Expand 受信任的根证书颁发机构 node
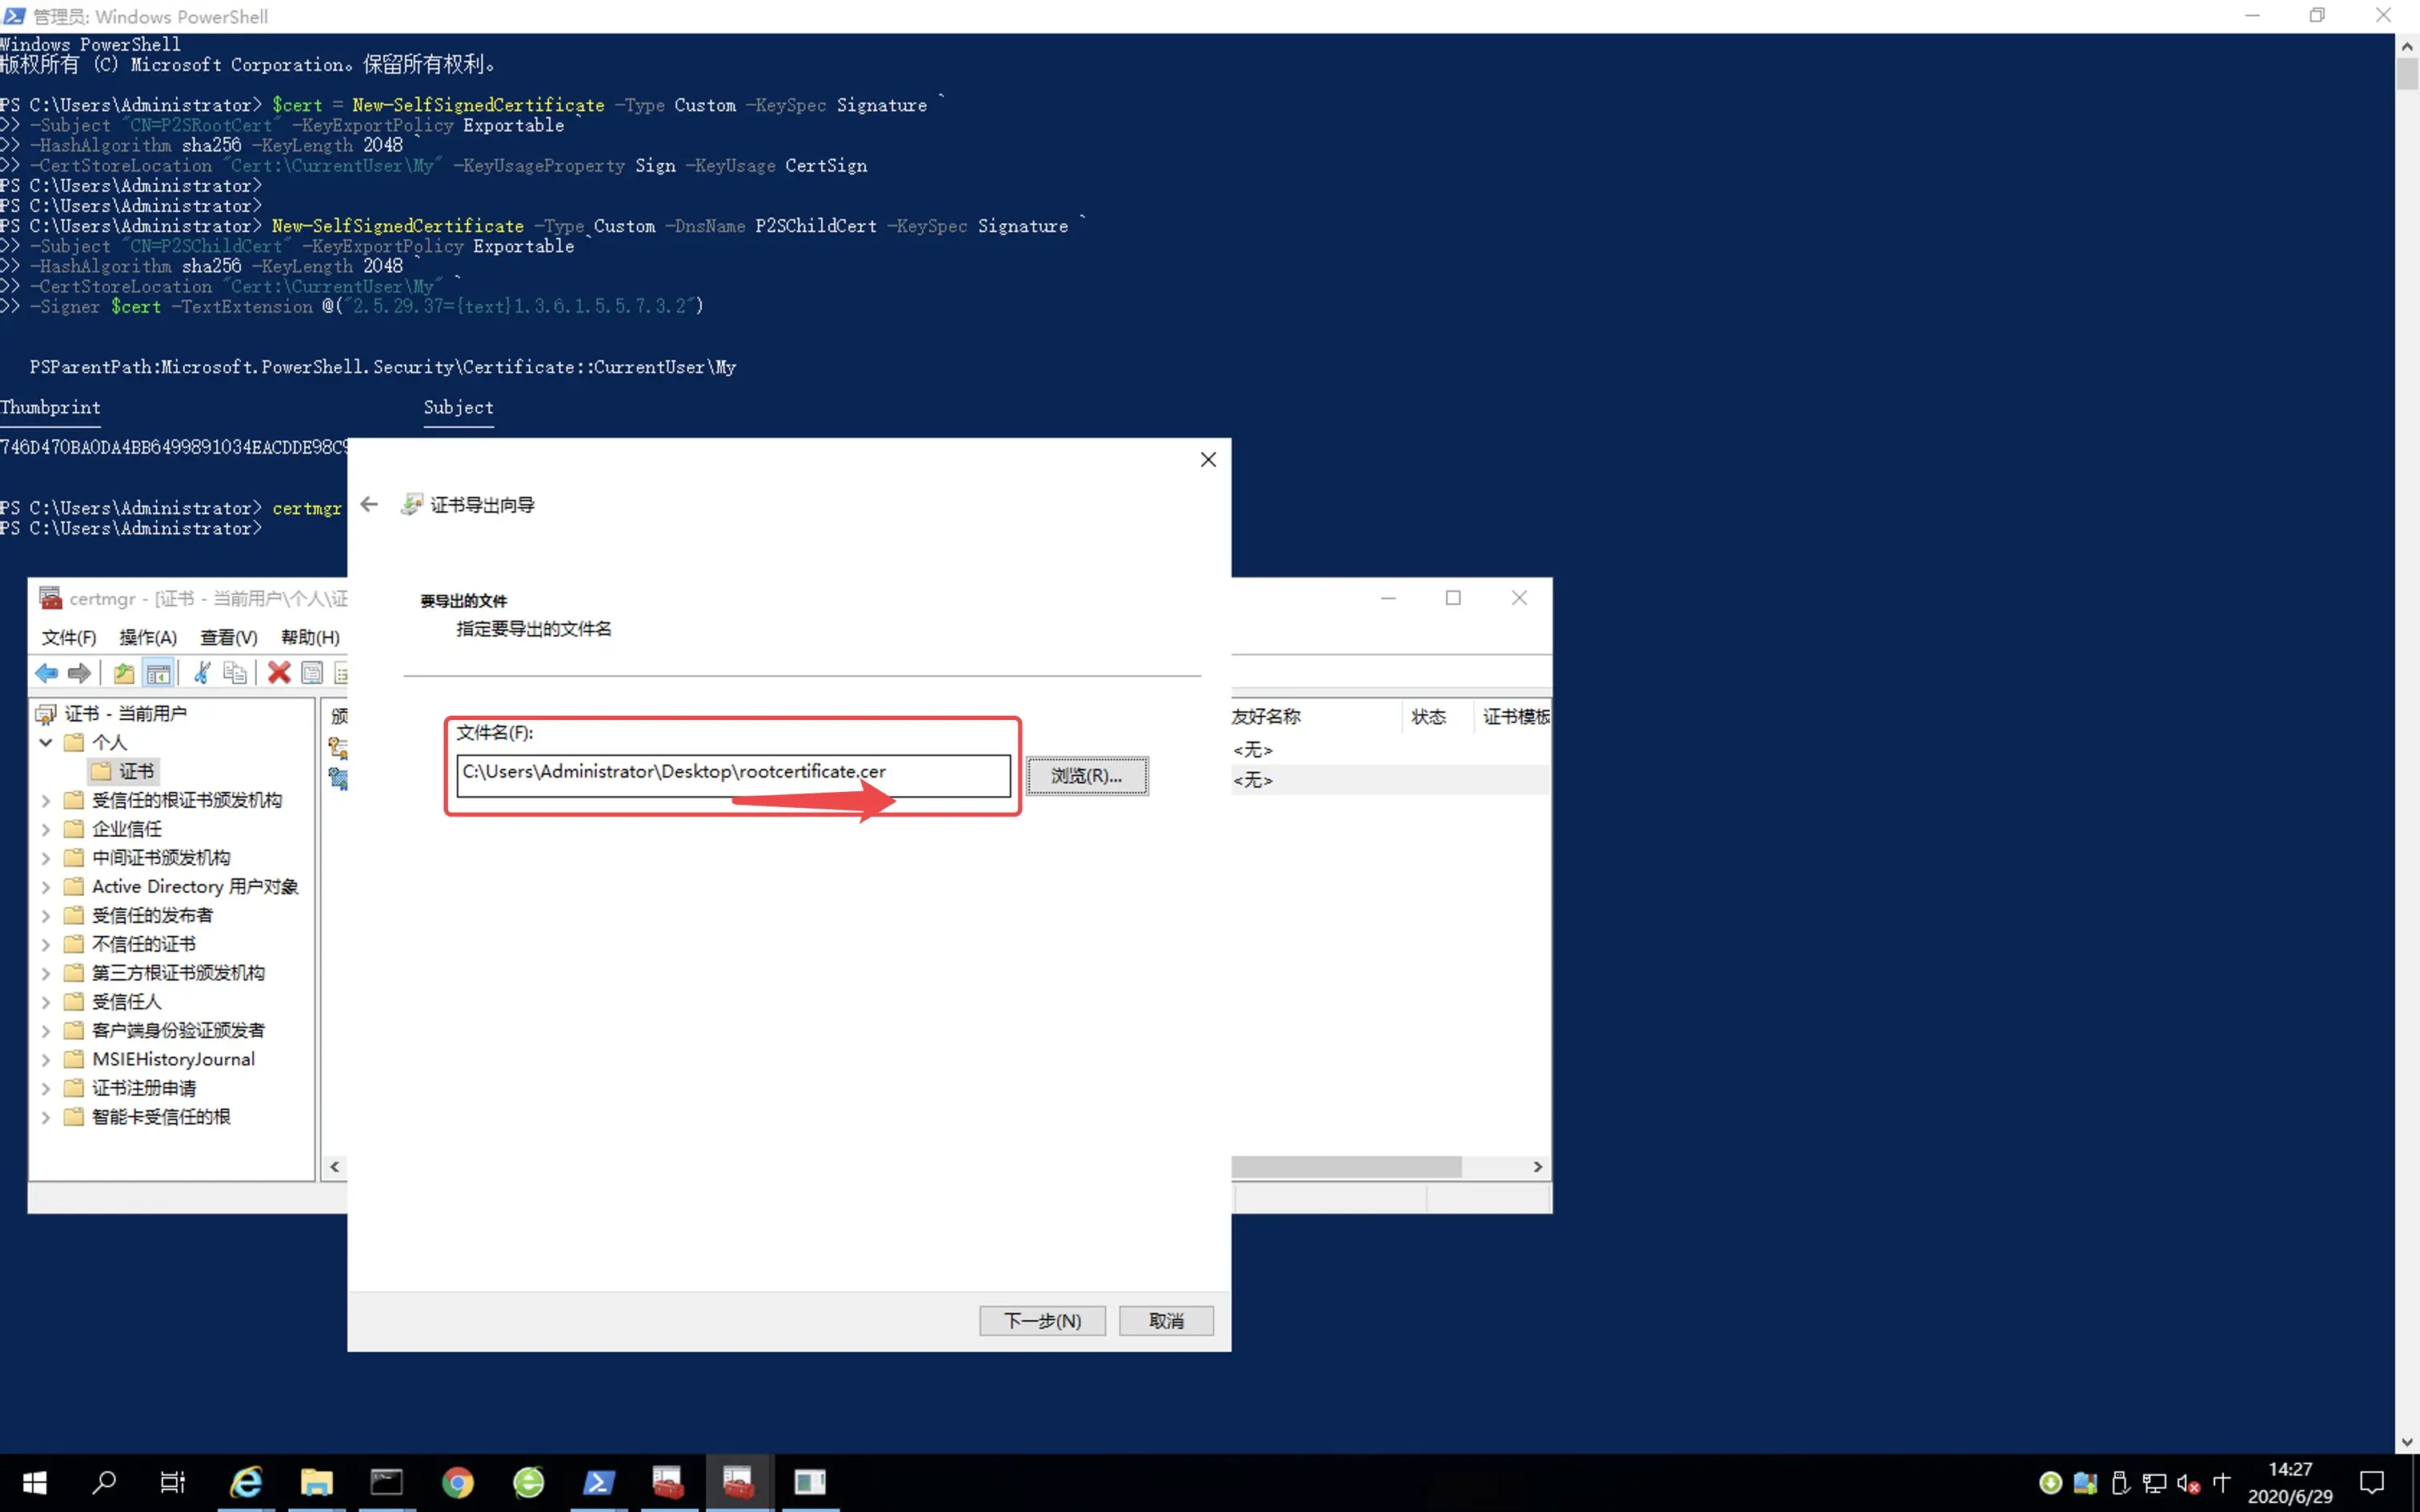The height and width of the screenshot is (1512, 2420). tap(46, 800)
